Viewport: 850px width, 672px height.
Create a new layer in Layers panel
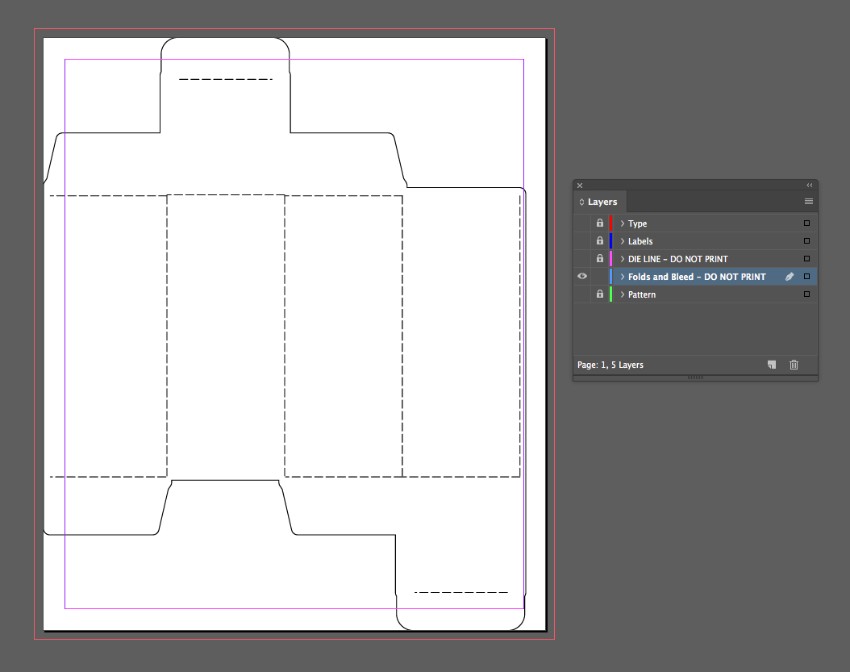[771, 365]
